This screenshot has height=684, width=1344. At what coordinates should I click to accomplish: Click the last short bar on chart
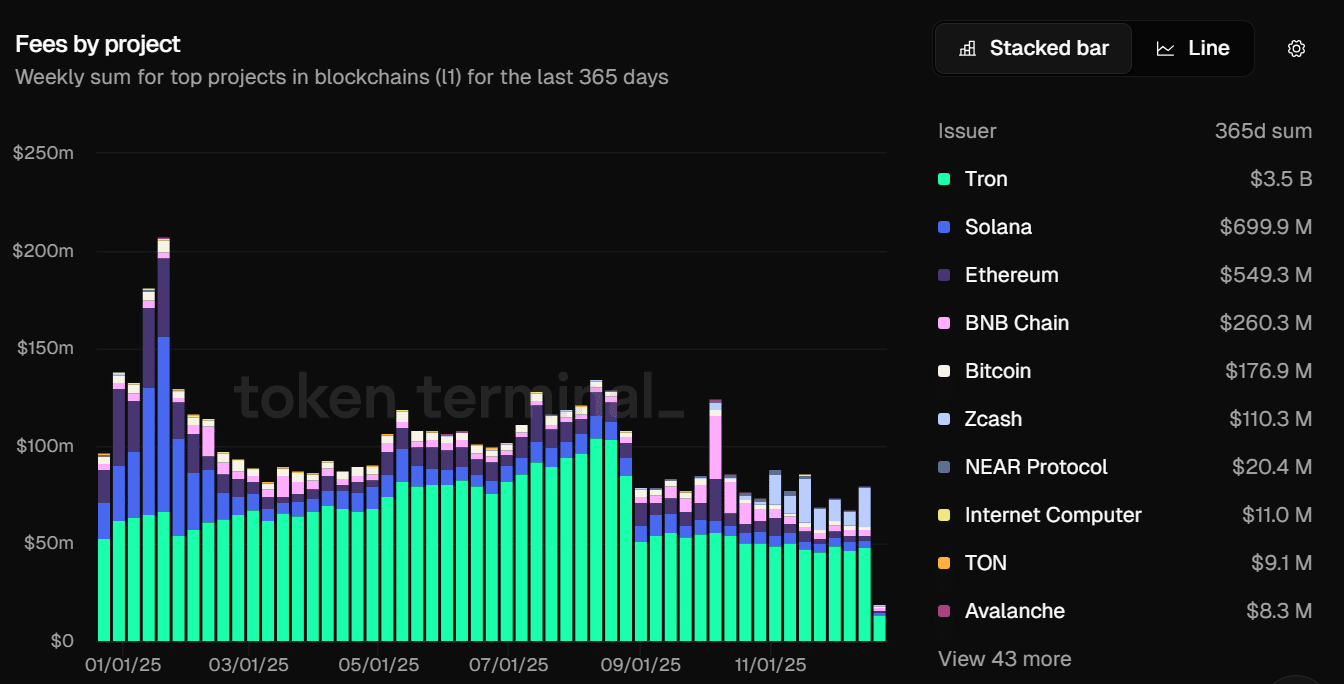point(879,625)
